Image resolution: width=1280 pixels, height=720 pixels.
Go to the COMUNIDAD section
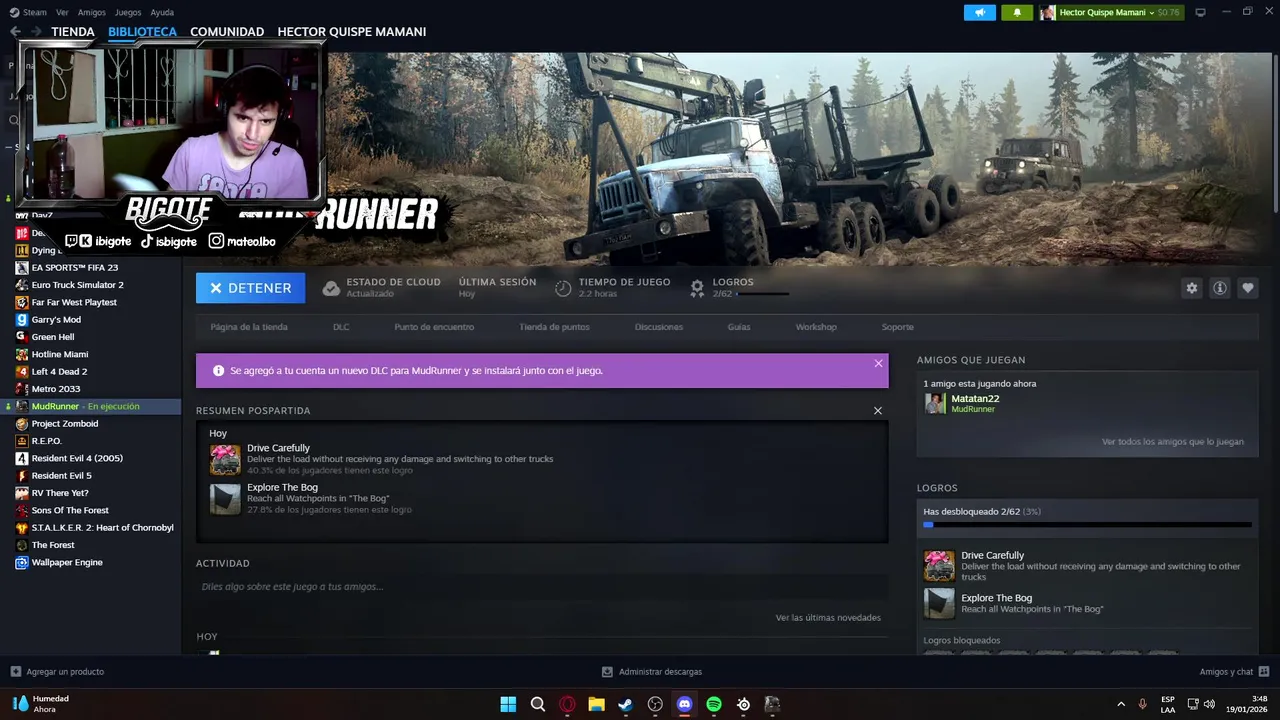tap(227, 31)
